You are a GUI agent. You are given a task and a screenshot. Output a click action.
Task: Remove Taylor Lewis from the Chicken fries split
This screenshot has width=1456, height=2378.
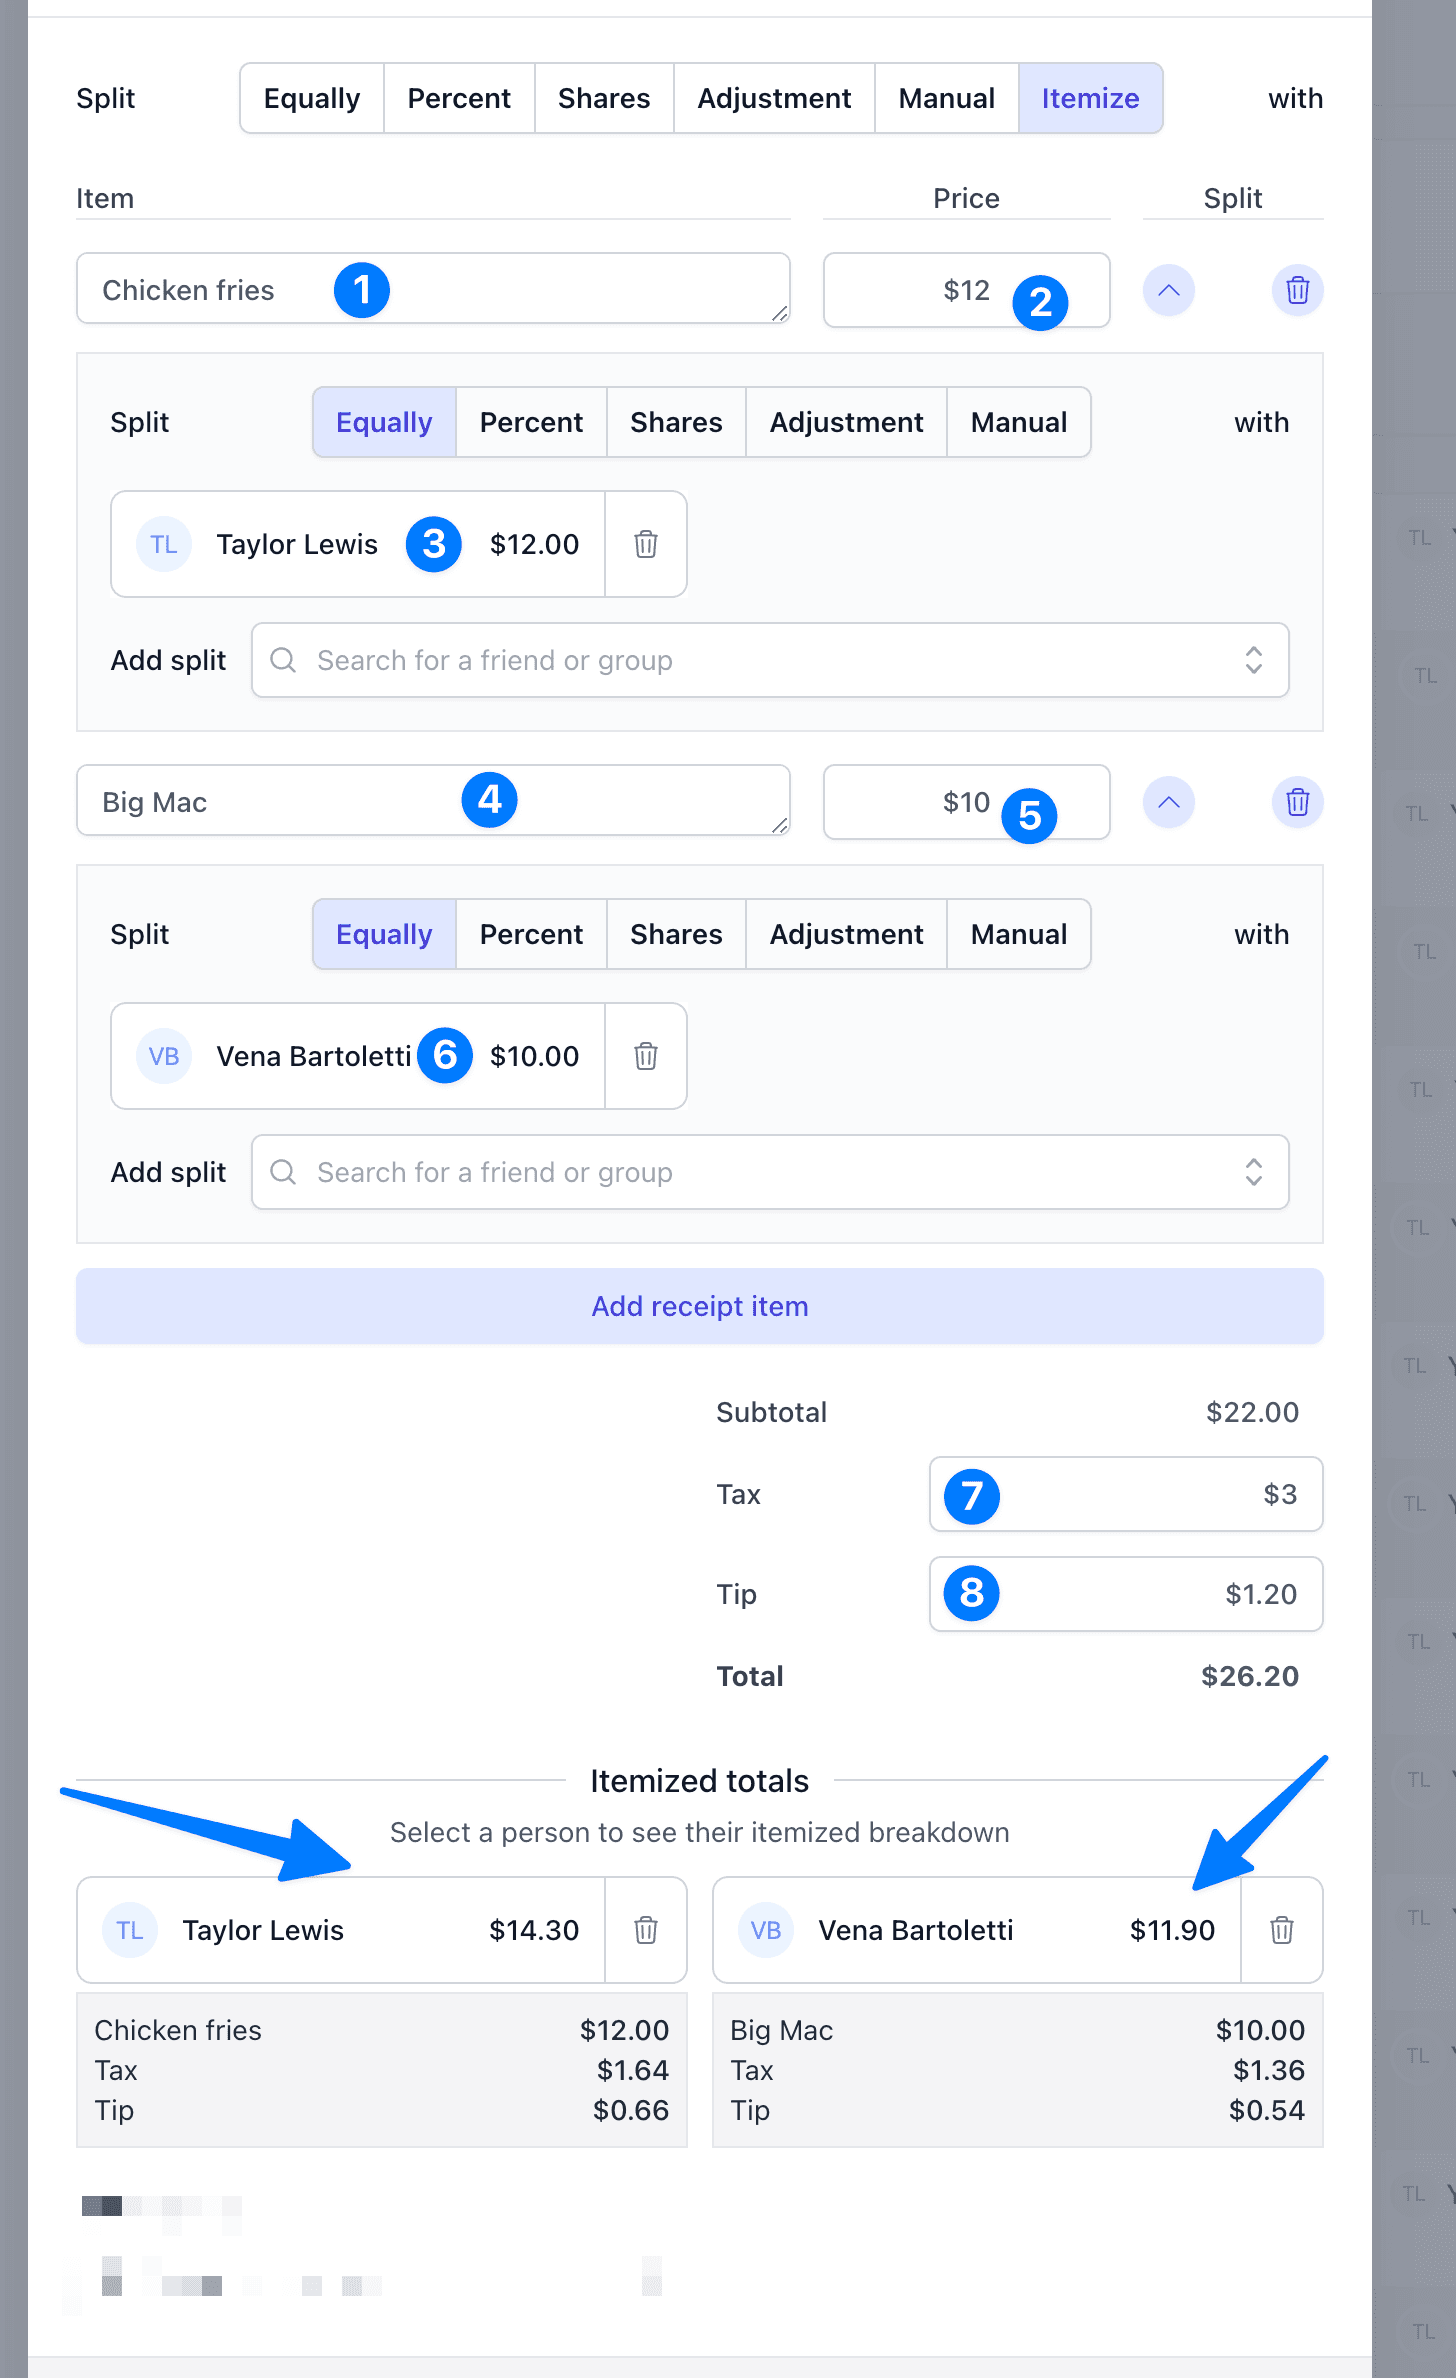645,544
